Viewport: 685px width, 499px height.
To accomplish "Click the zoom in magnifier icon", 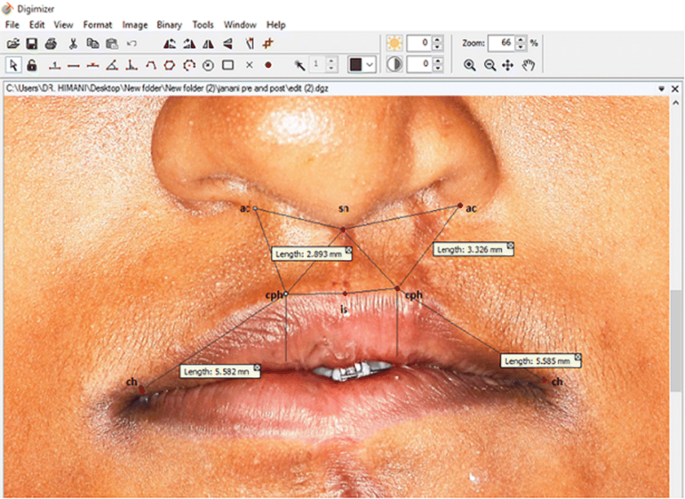I will (x=470, y=65).
